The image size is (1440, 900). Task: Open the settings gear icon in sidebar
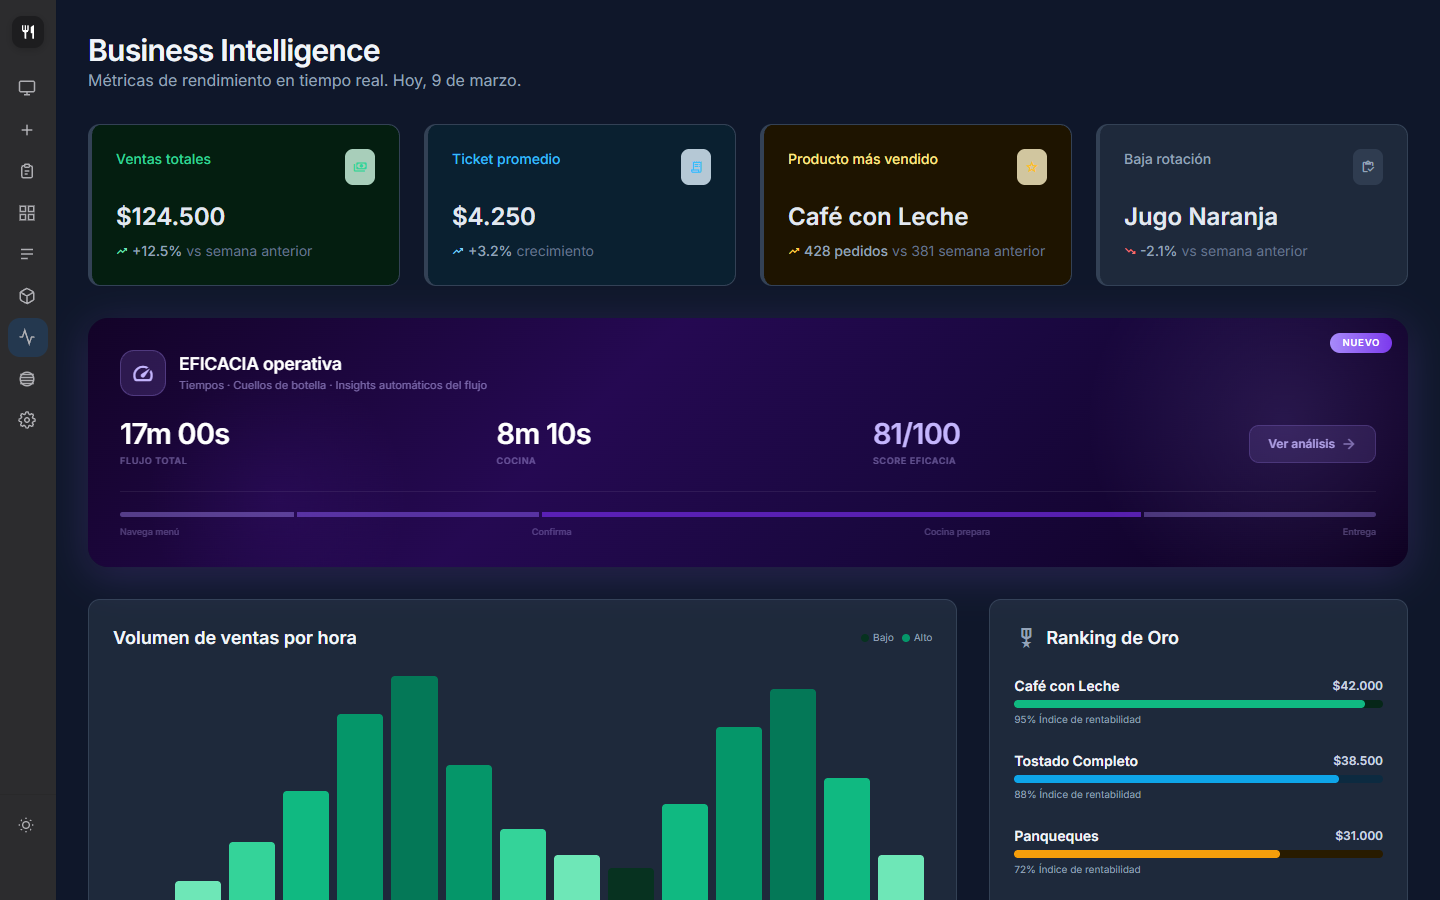(27, 420)
